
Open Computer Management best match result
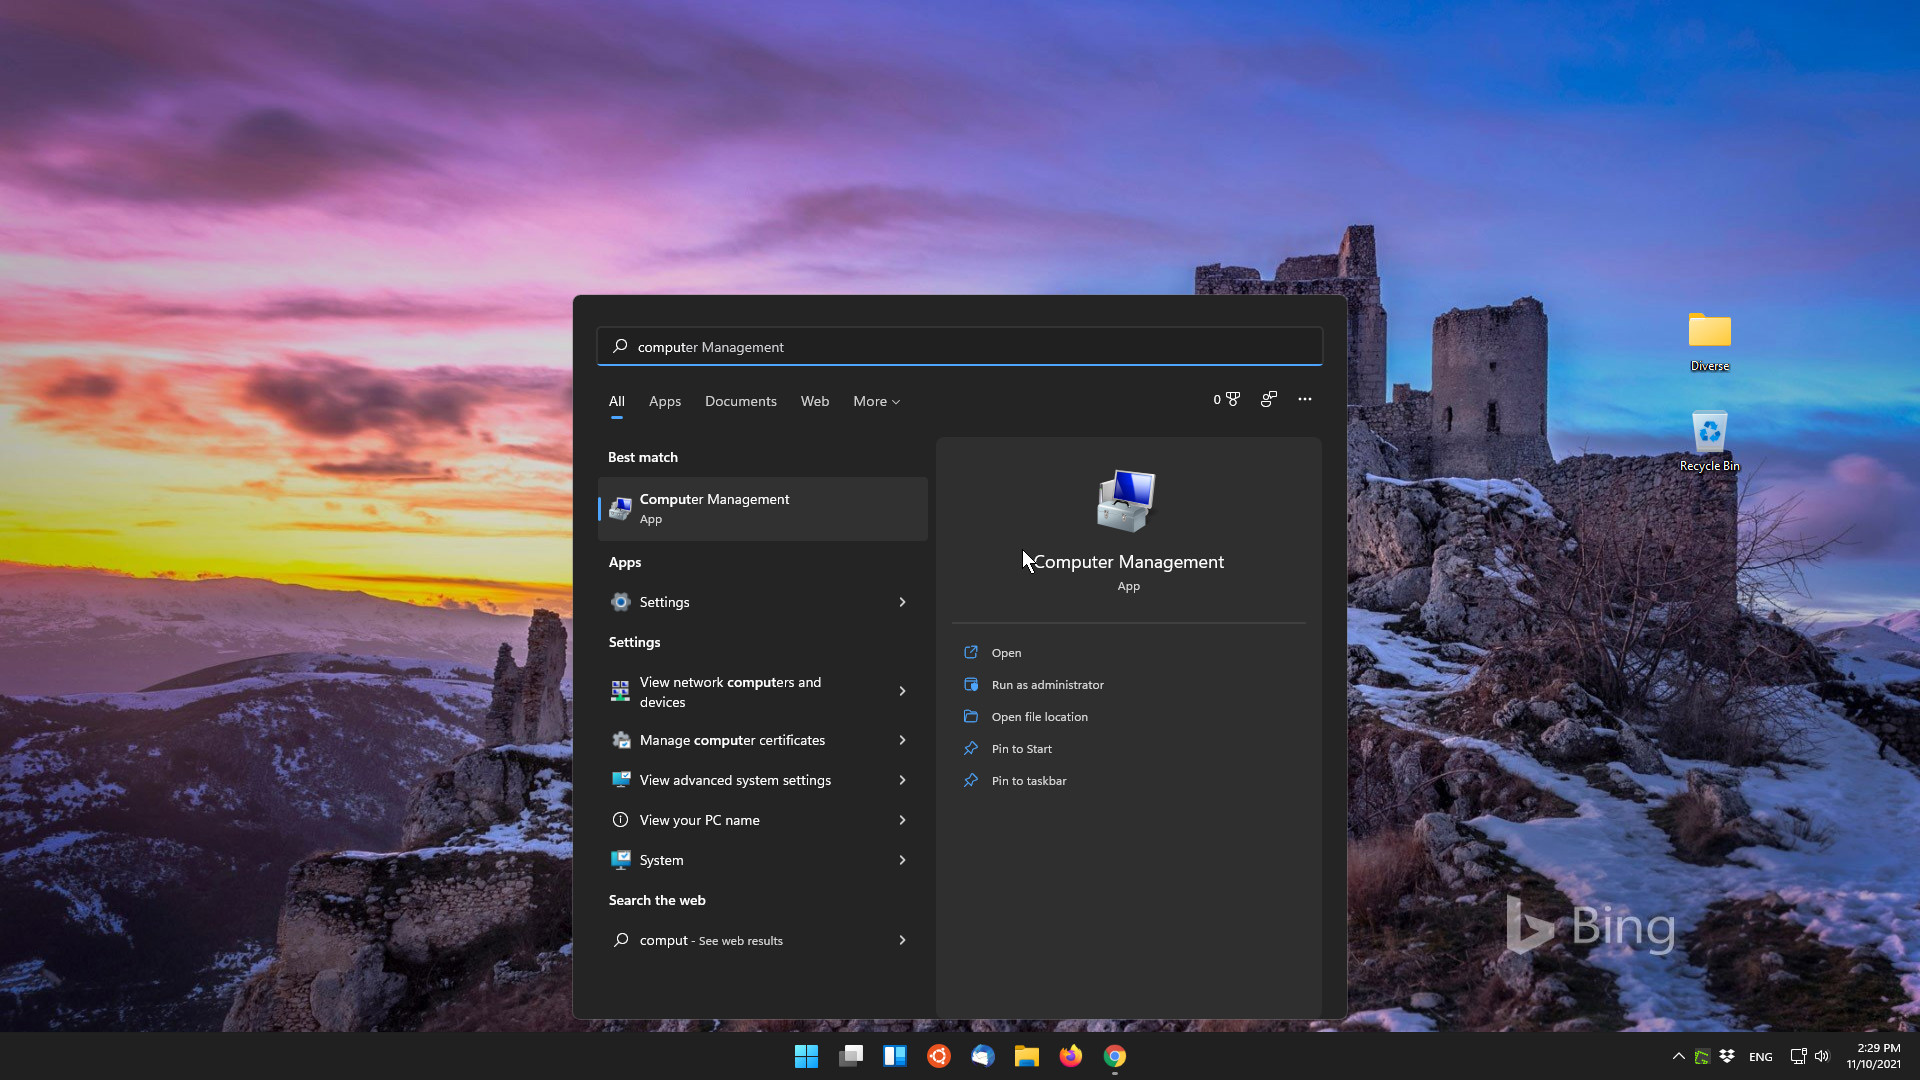[x=763, y=508]
